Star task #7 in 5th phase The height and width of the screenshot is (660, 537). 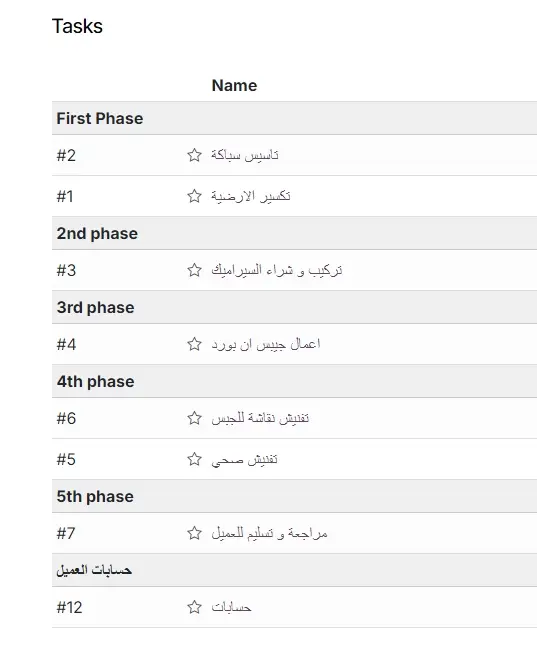coord(194,533)
